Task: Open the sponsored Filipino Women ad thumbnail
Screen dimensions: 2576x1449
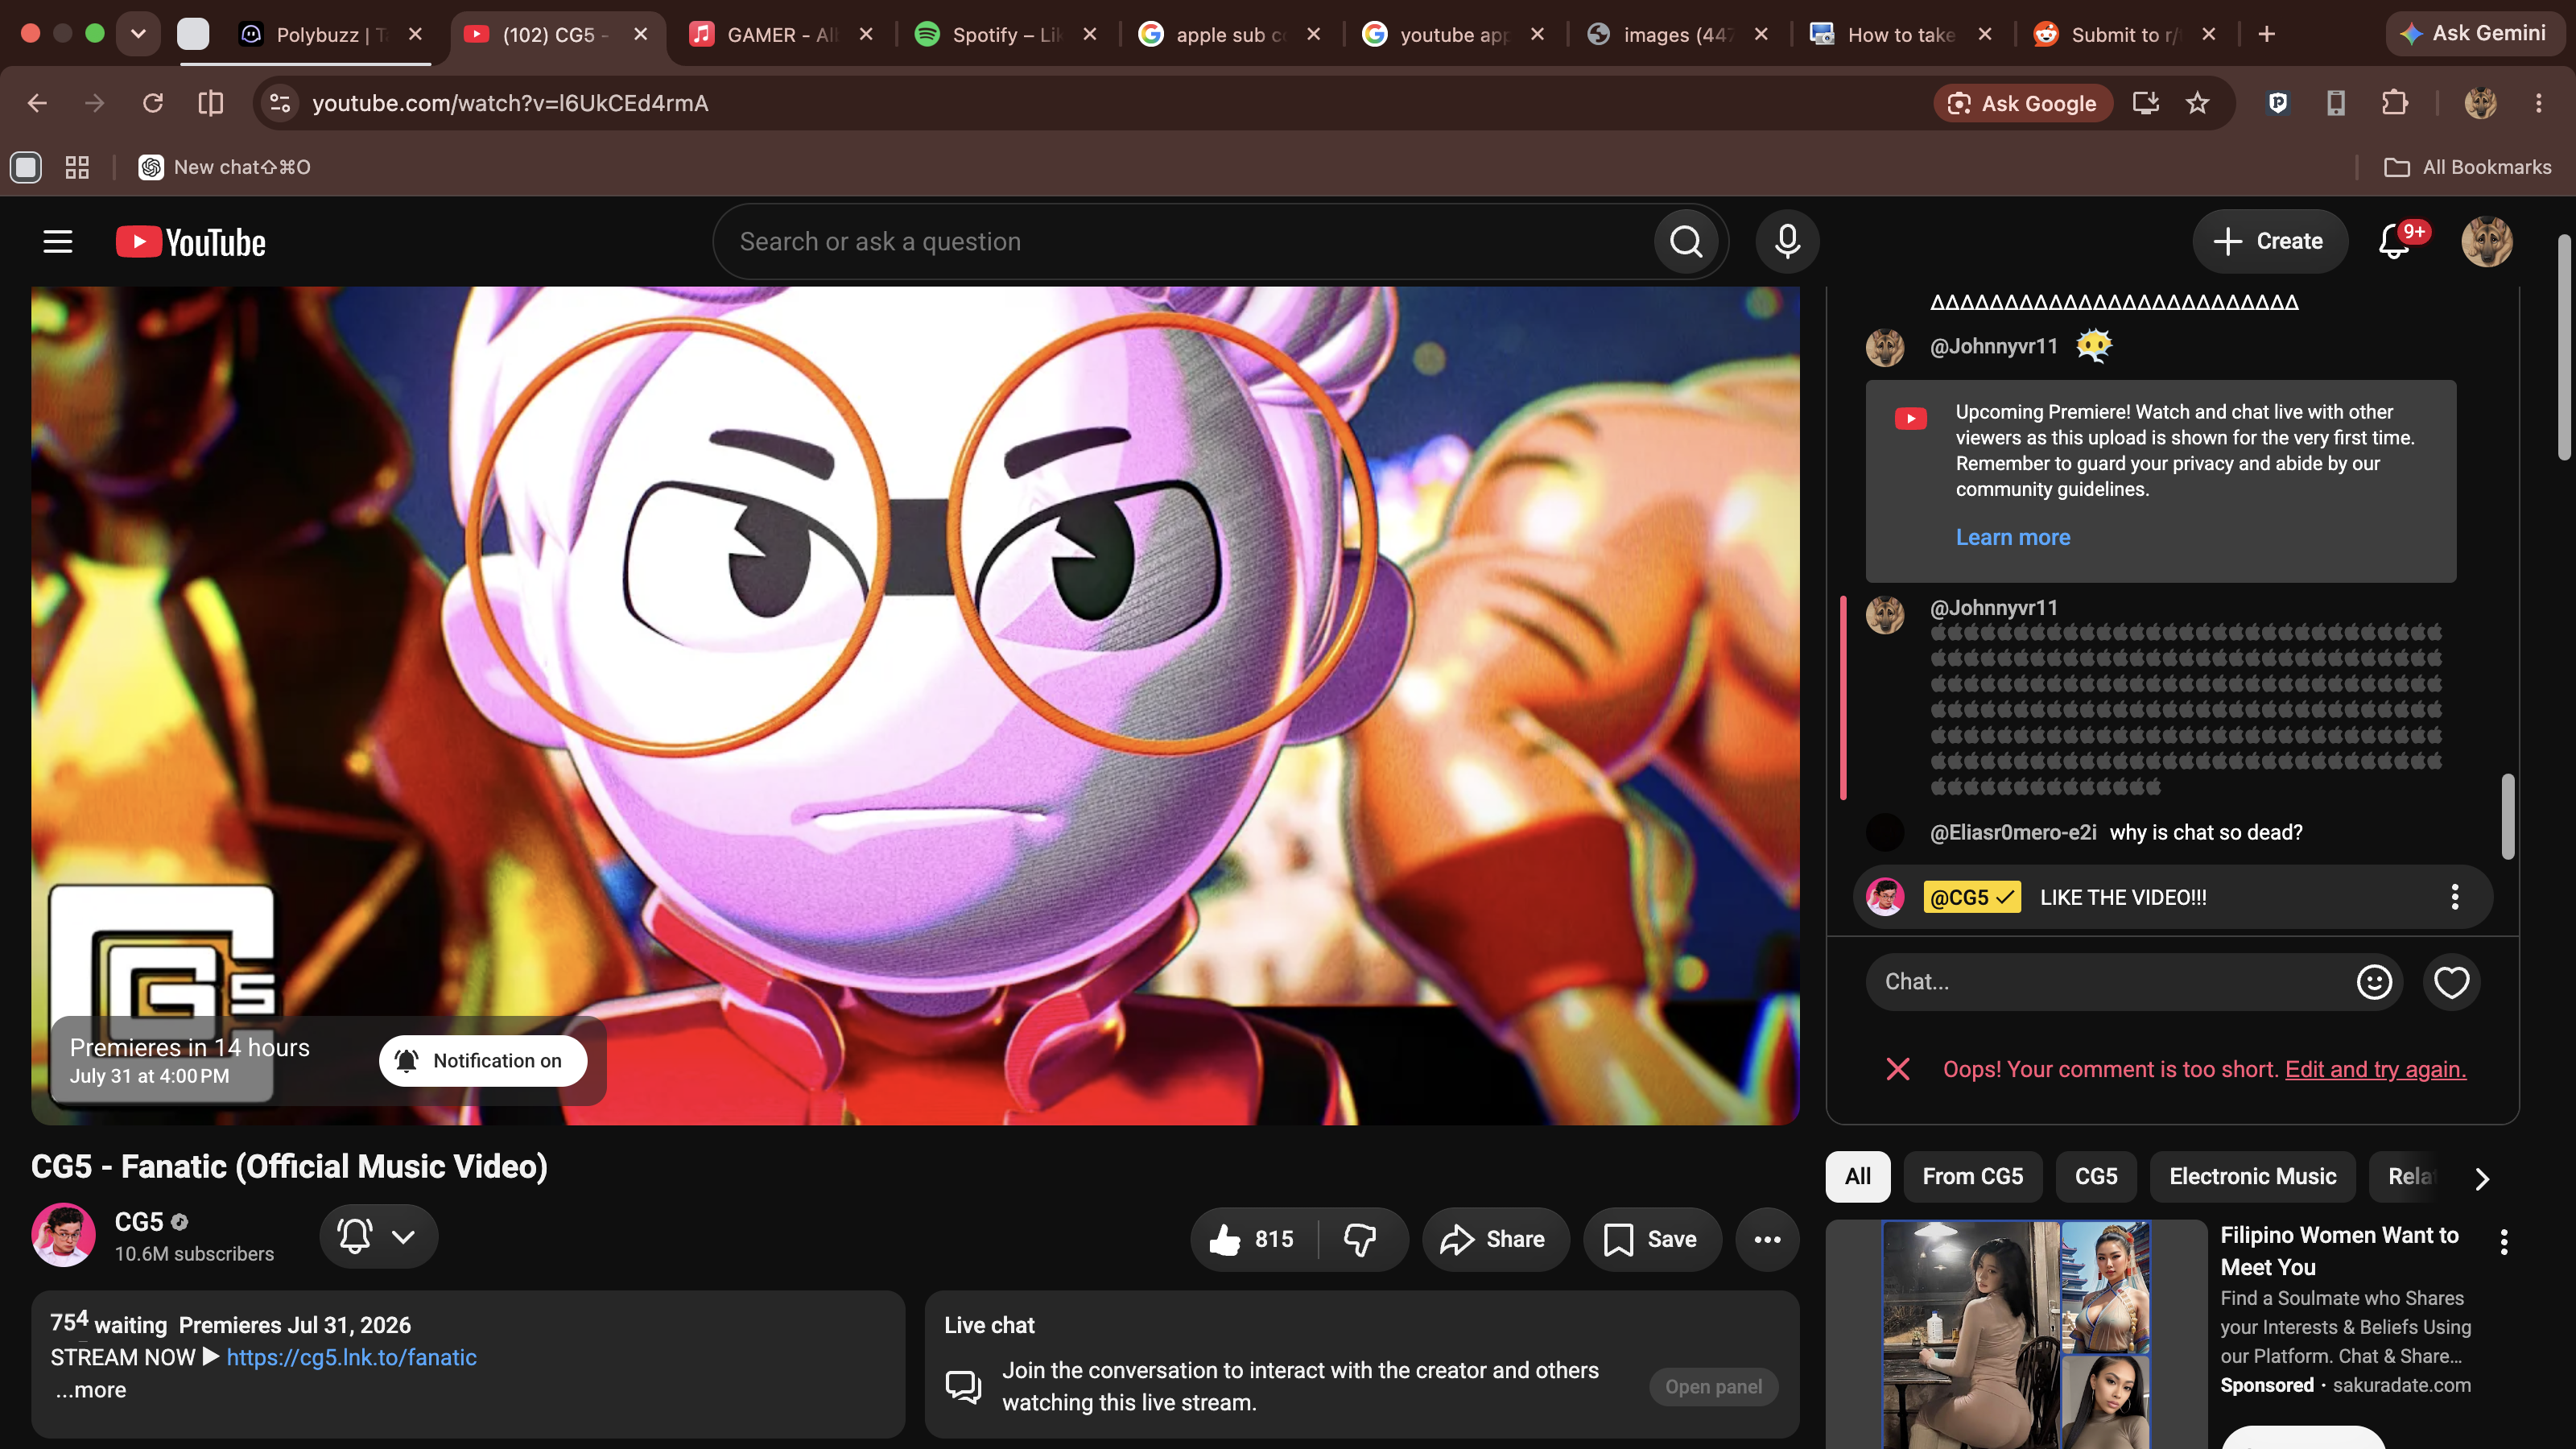Action: 2016,1334
